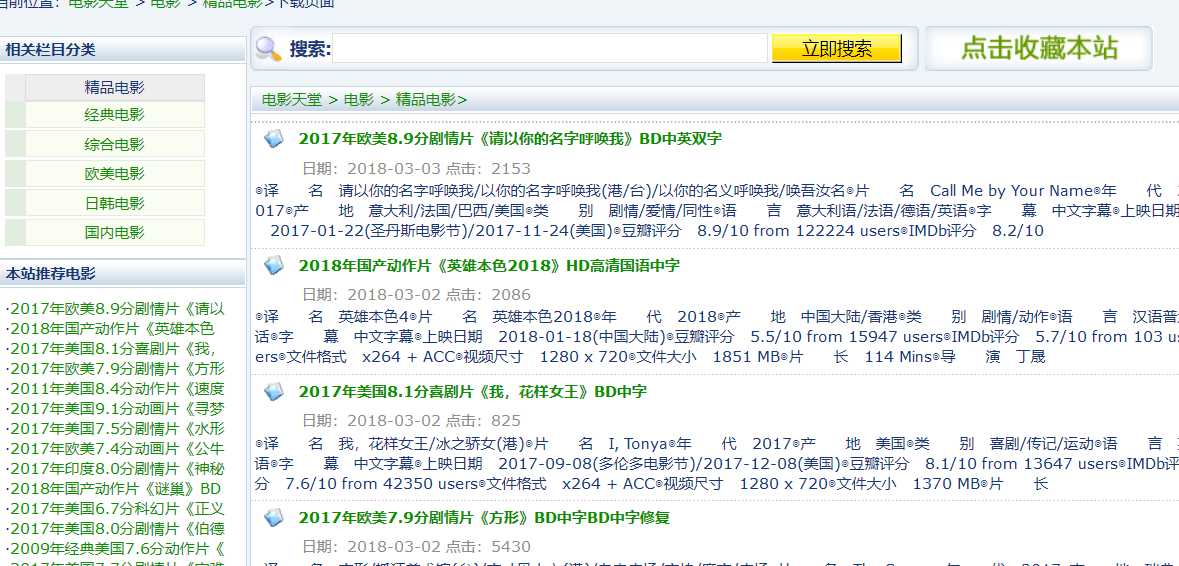Click date line 2018-03-02 点击：5430
Viewport: 1179px width, 566px height.
(x=416, y=546)
